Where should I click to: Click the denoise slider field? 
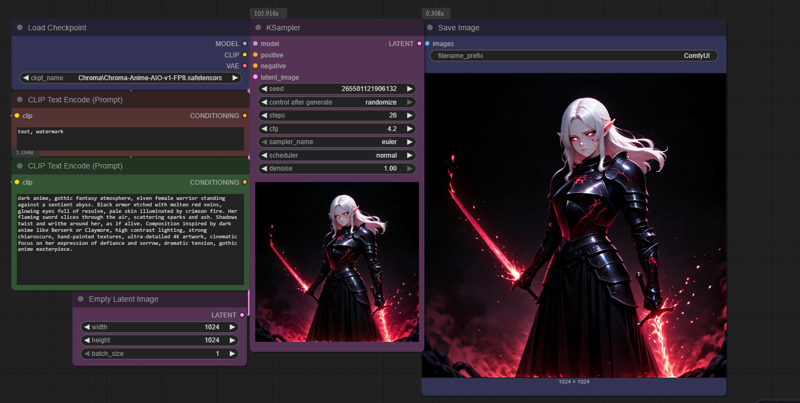[336, 168]
